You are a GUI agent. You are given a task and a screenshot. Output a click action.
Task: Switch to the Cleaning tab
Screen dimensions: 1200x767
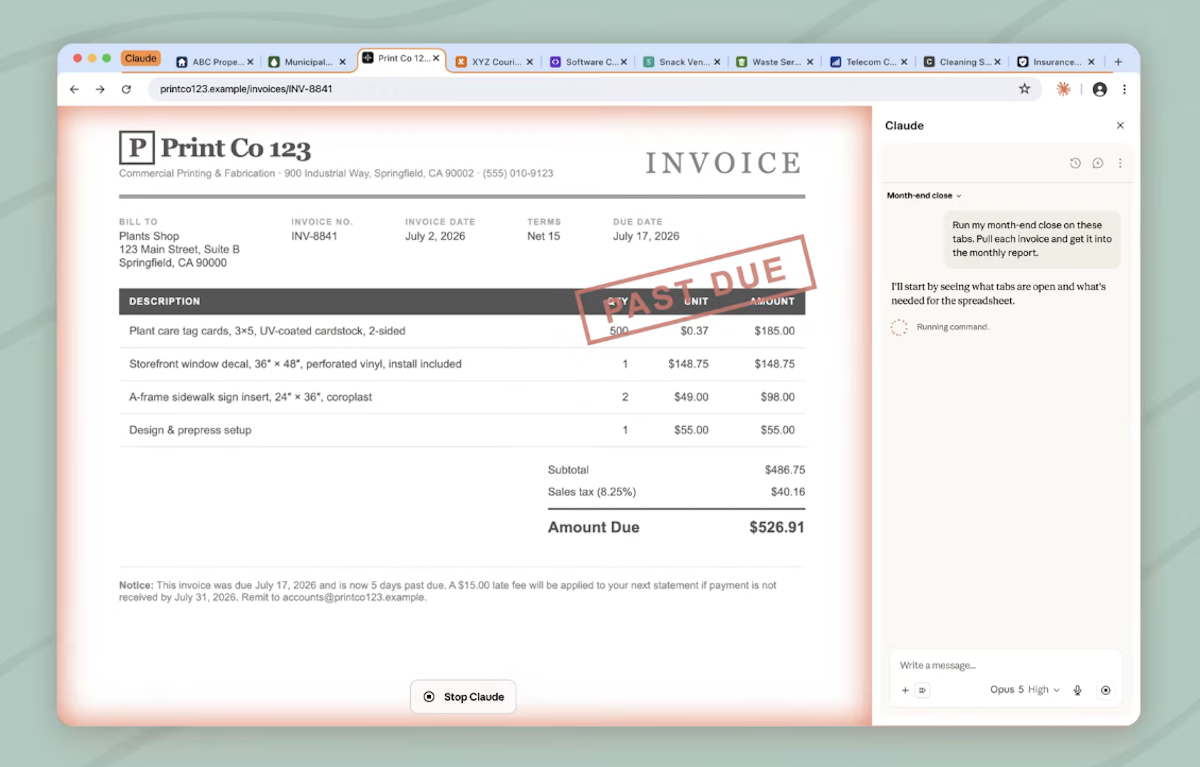coord(962,62)
